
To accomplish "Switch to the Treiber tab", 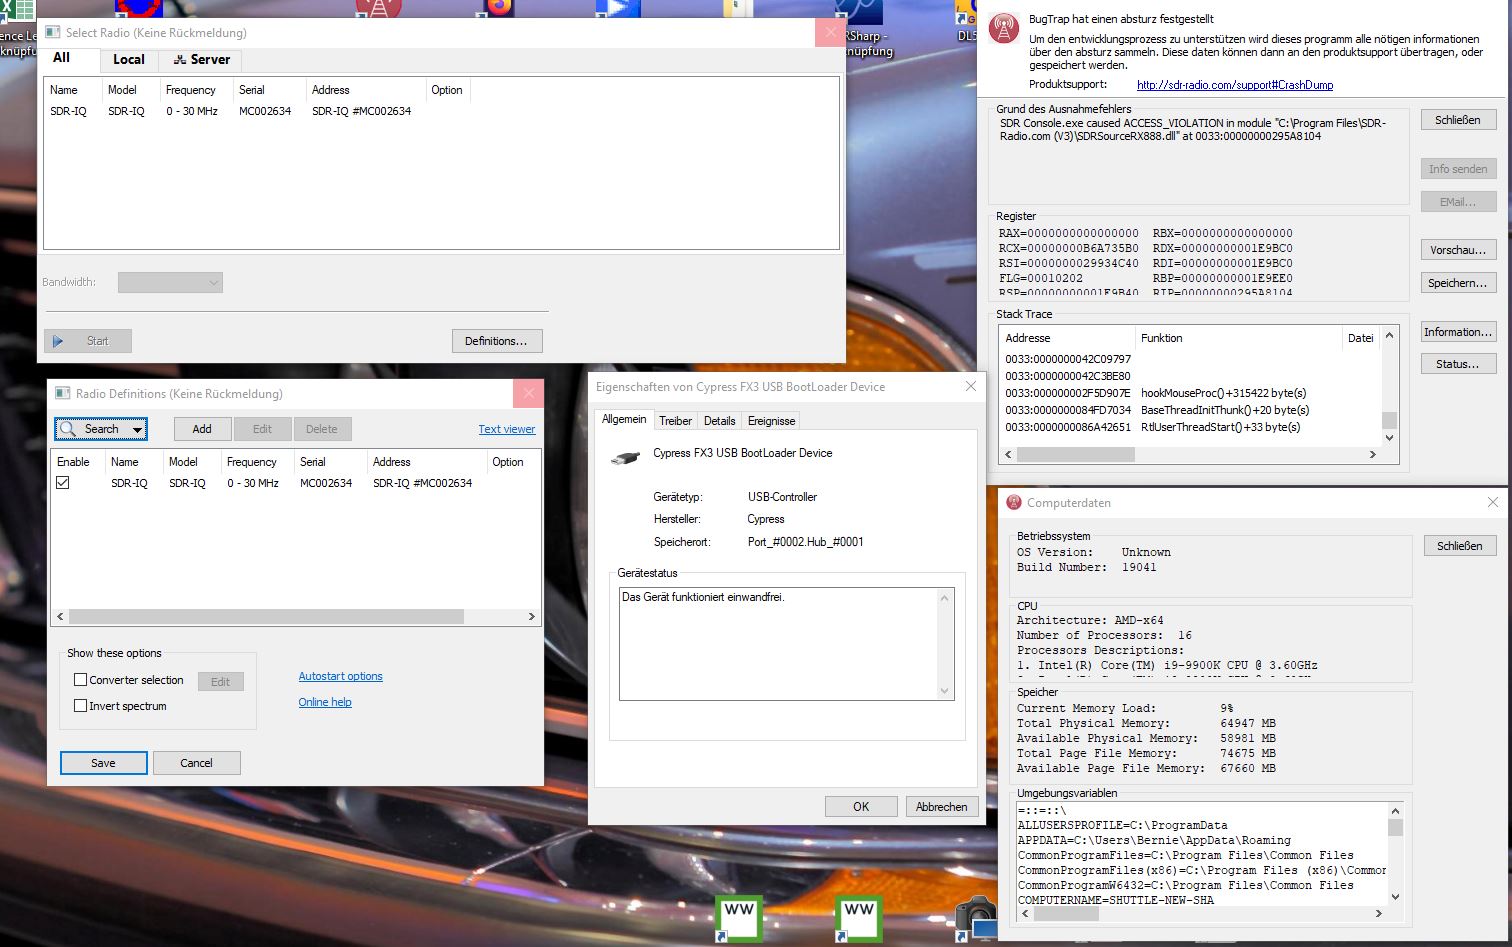I will click(675, 421).
